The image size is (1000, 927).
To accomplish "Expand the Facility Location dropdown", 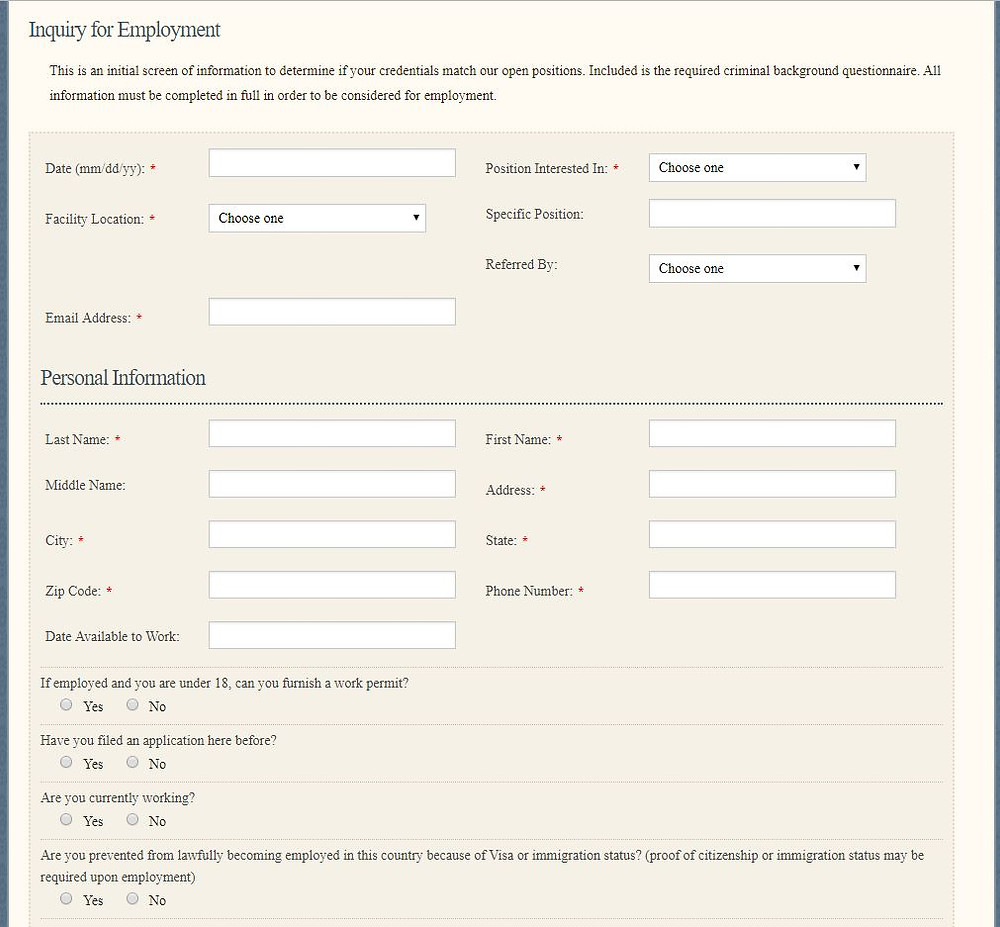I will click(x=317, y=218).
